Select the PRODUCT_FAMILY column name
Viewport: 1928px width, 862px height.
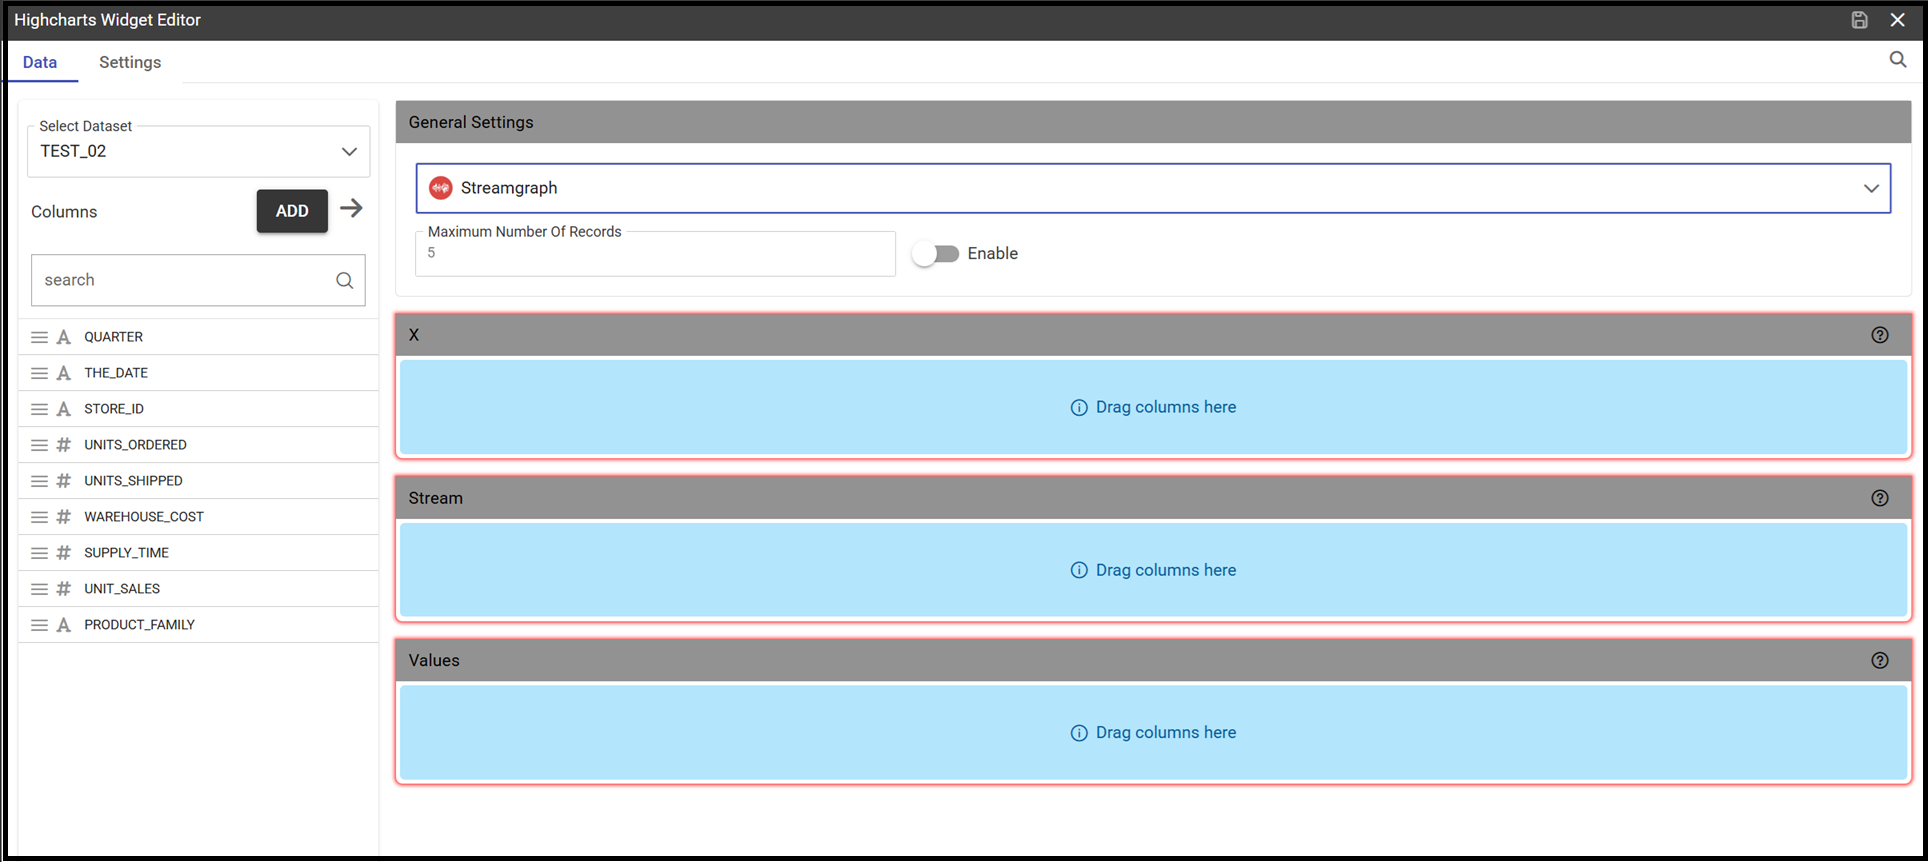(x=139, y=625)
